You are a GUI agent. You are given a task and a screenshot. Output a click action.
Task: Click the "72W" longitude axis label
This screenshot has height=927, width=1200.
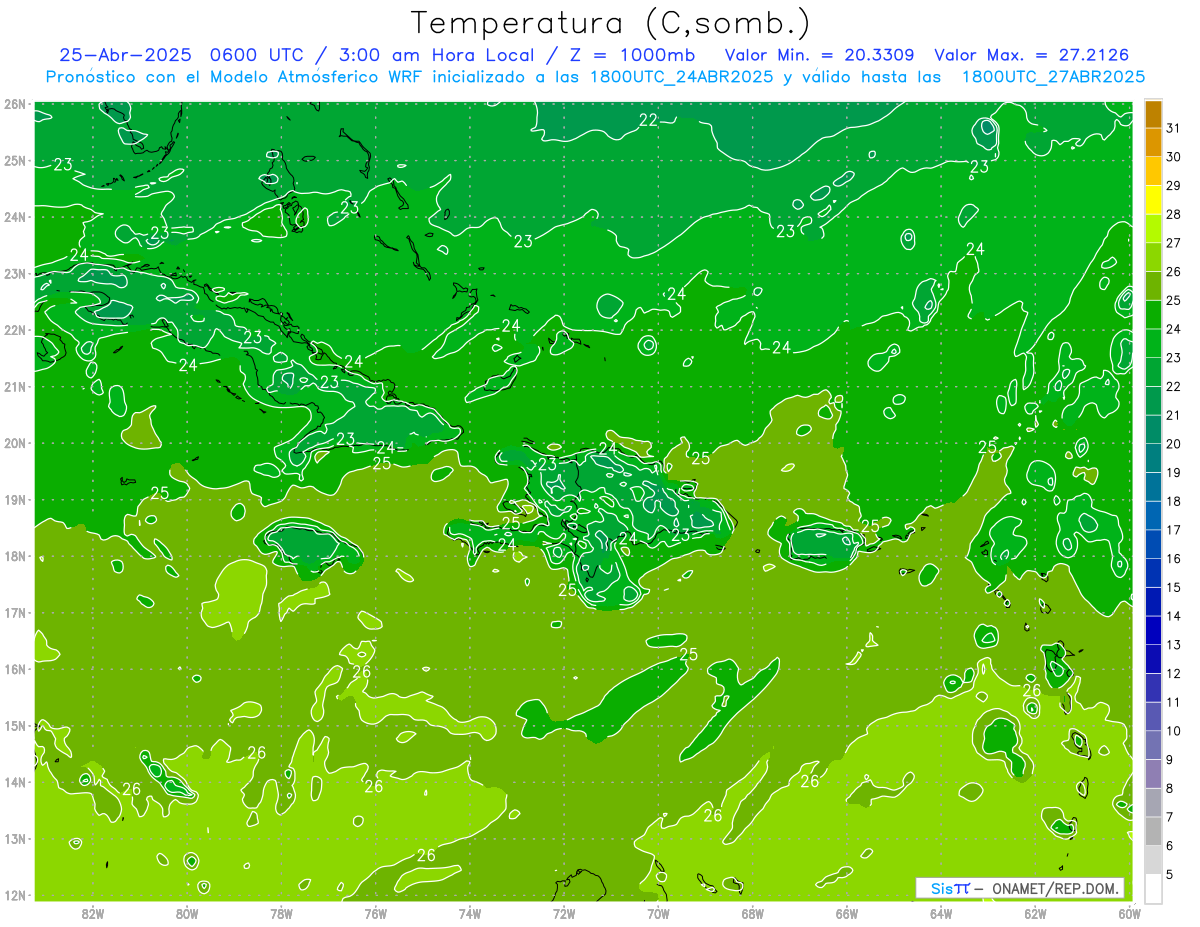coord(563,913)
